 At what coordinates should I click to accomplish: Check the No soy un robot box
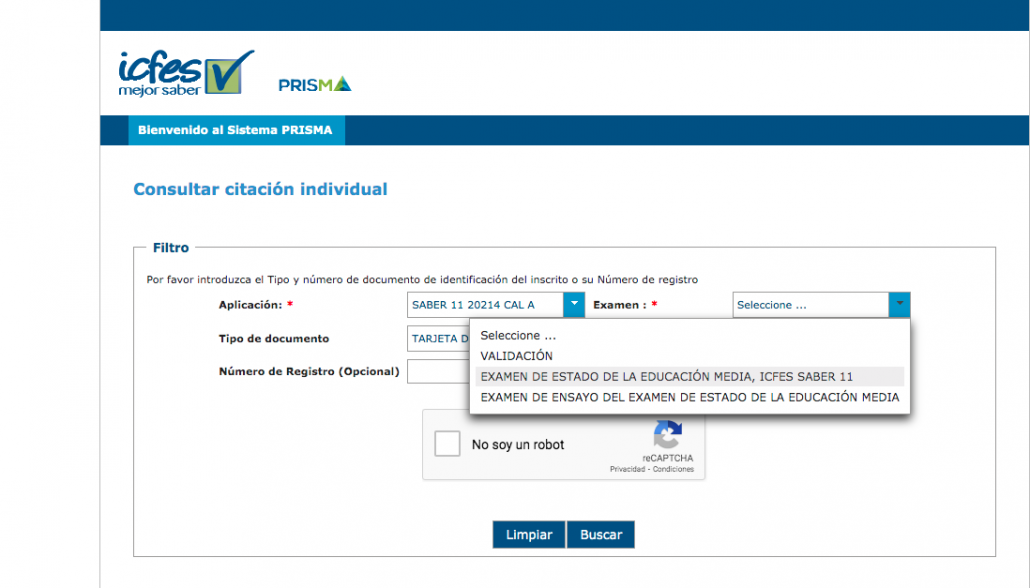447,444
